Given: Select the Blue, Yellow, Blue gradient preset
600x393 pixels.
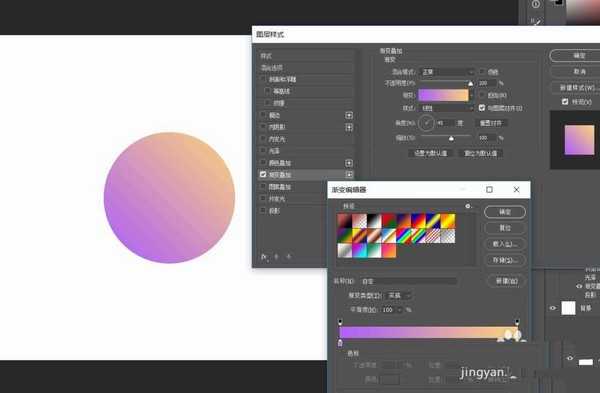Looking at the screenshot, I should (433, 221).
